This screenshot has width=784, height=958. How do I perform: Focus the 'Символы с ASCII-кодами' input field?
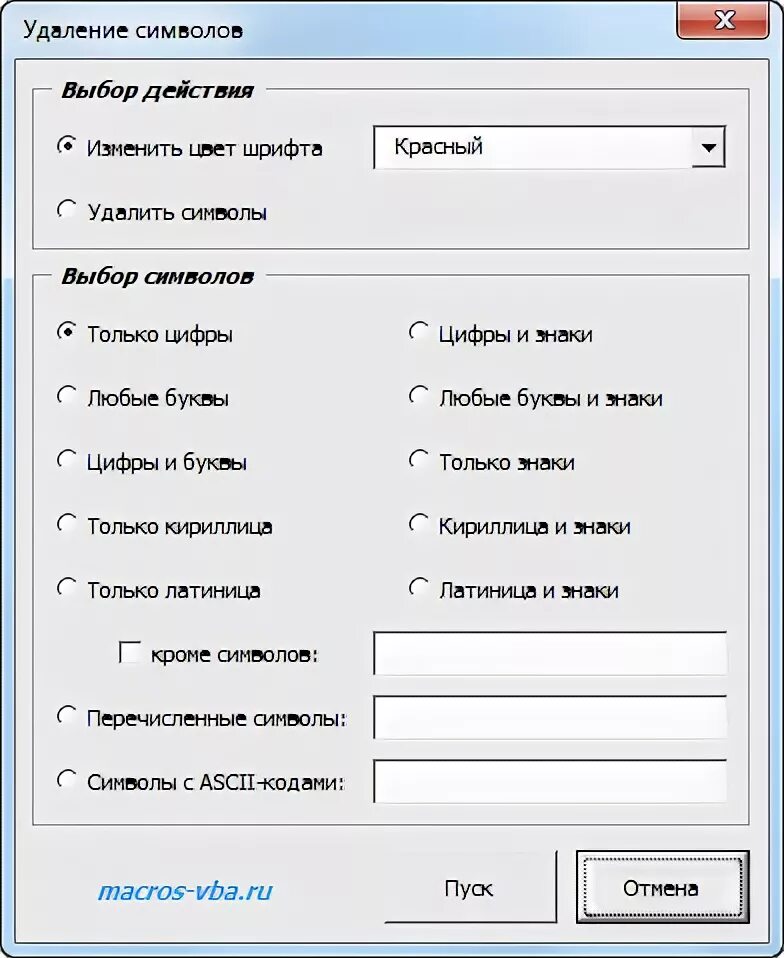pyautogui.click(x=550, y=781)
